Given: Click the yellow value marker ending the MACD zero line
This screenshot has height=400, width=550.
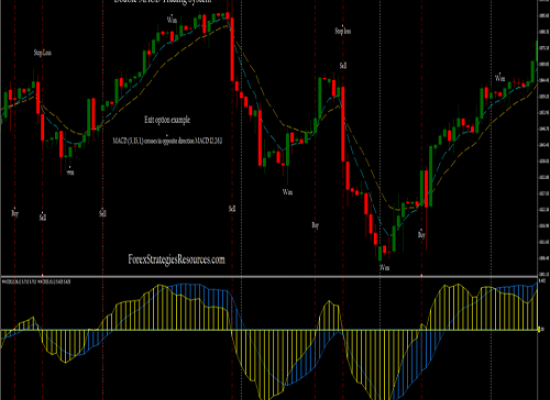Looking at the screenshot, I should coord(540,329).
